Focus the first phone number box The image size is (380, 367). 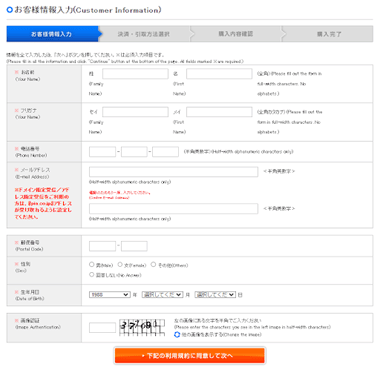tap(102, 152)
